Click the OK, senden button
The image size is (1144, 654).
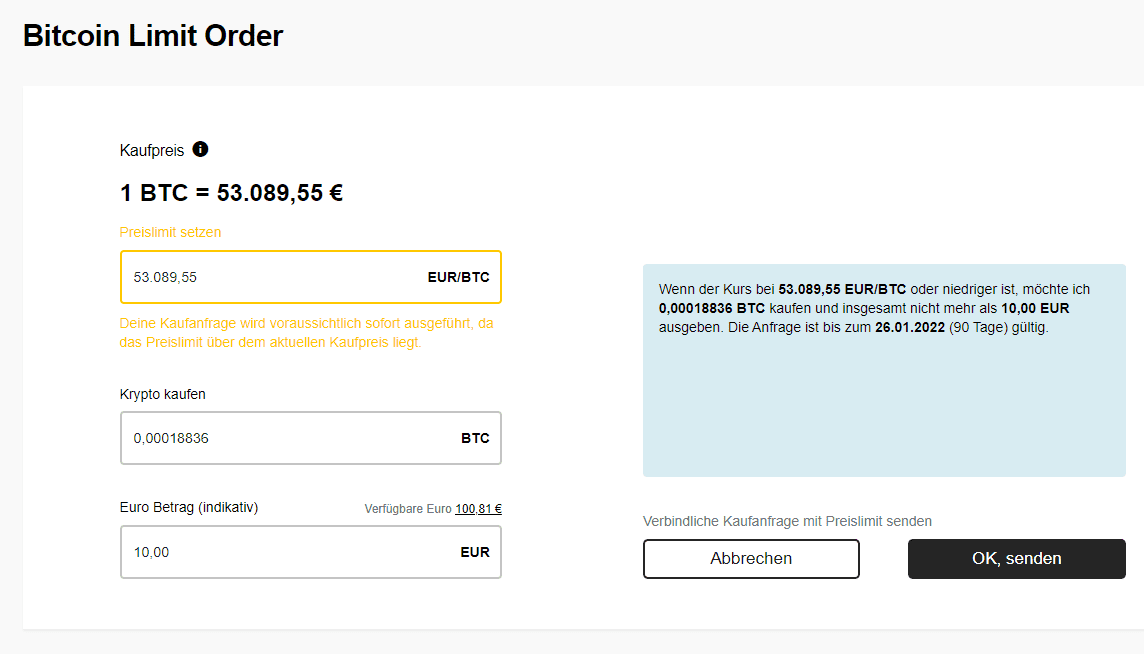[1016, 558]
